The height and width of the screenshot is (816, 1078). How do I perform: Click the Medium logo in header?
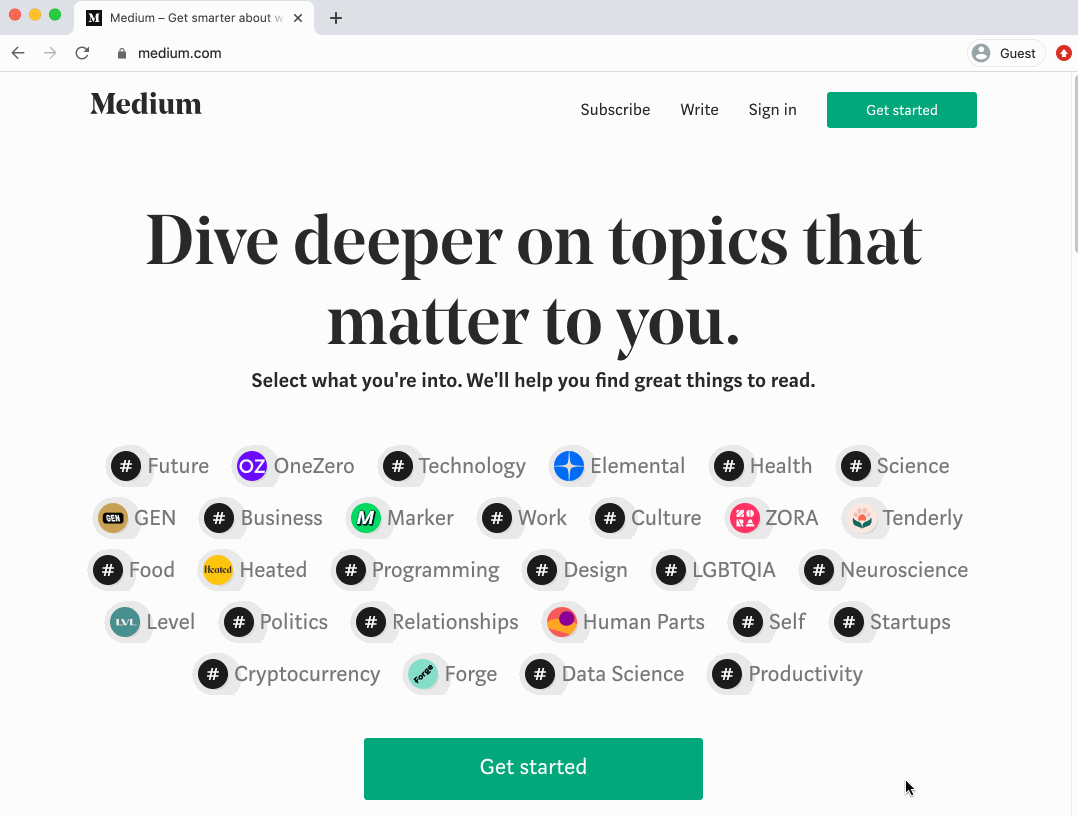point(146,104)
